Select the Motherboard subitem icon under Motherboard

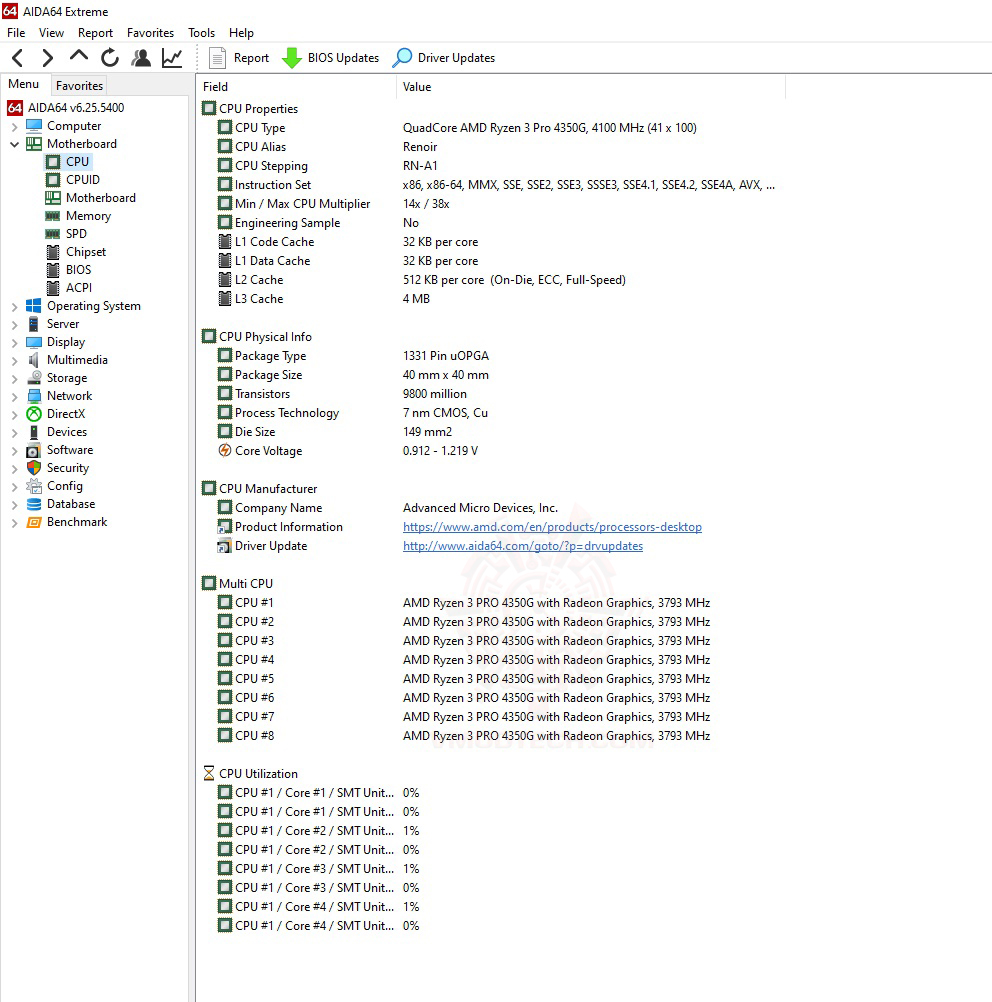click(x=53, y=198)
